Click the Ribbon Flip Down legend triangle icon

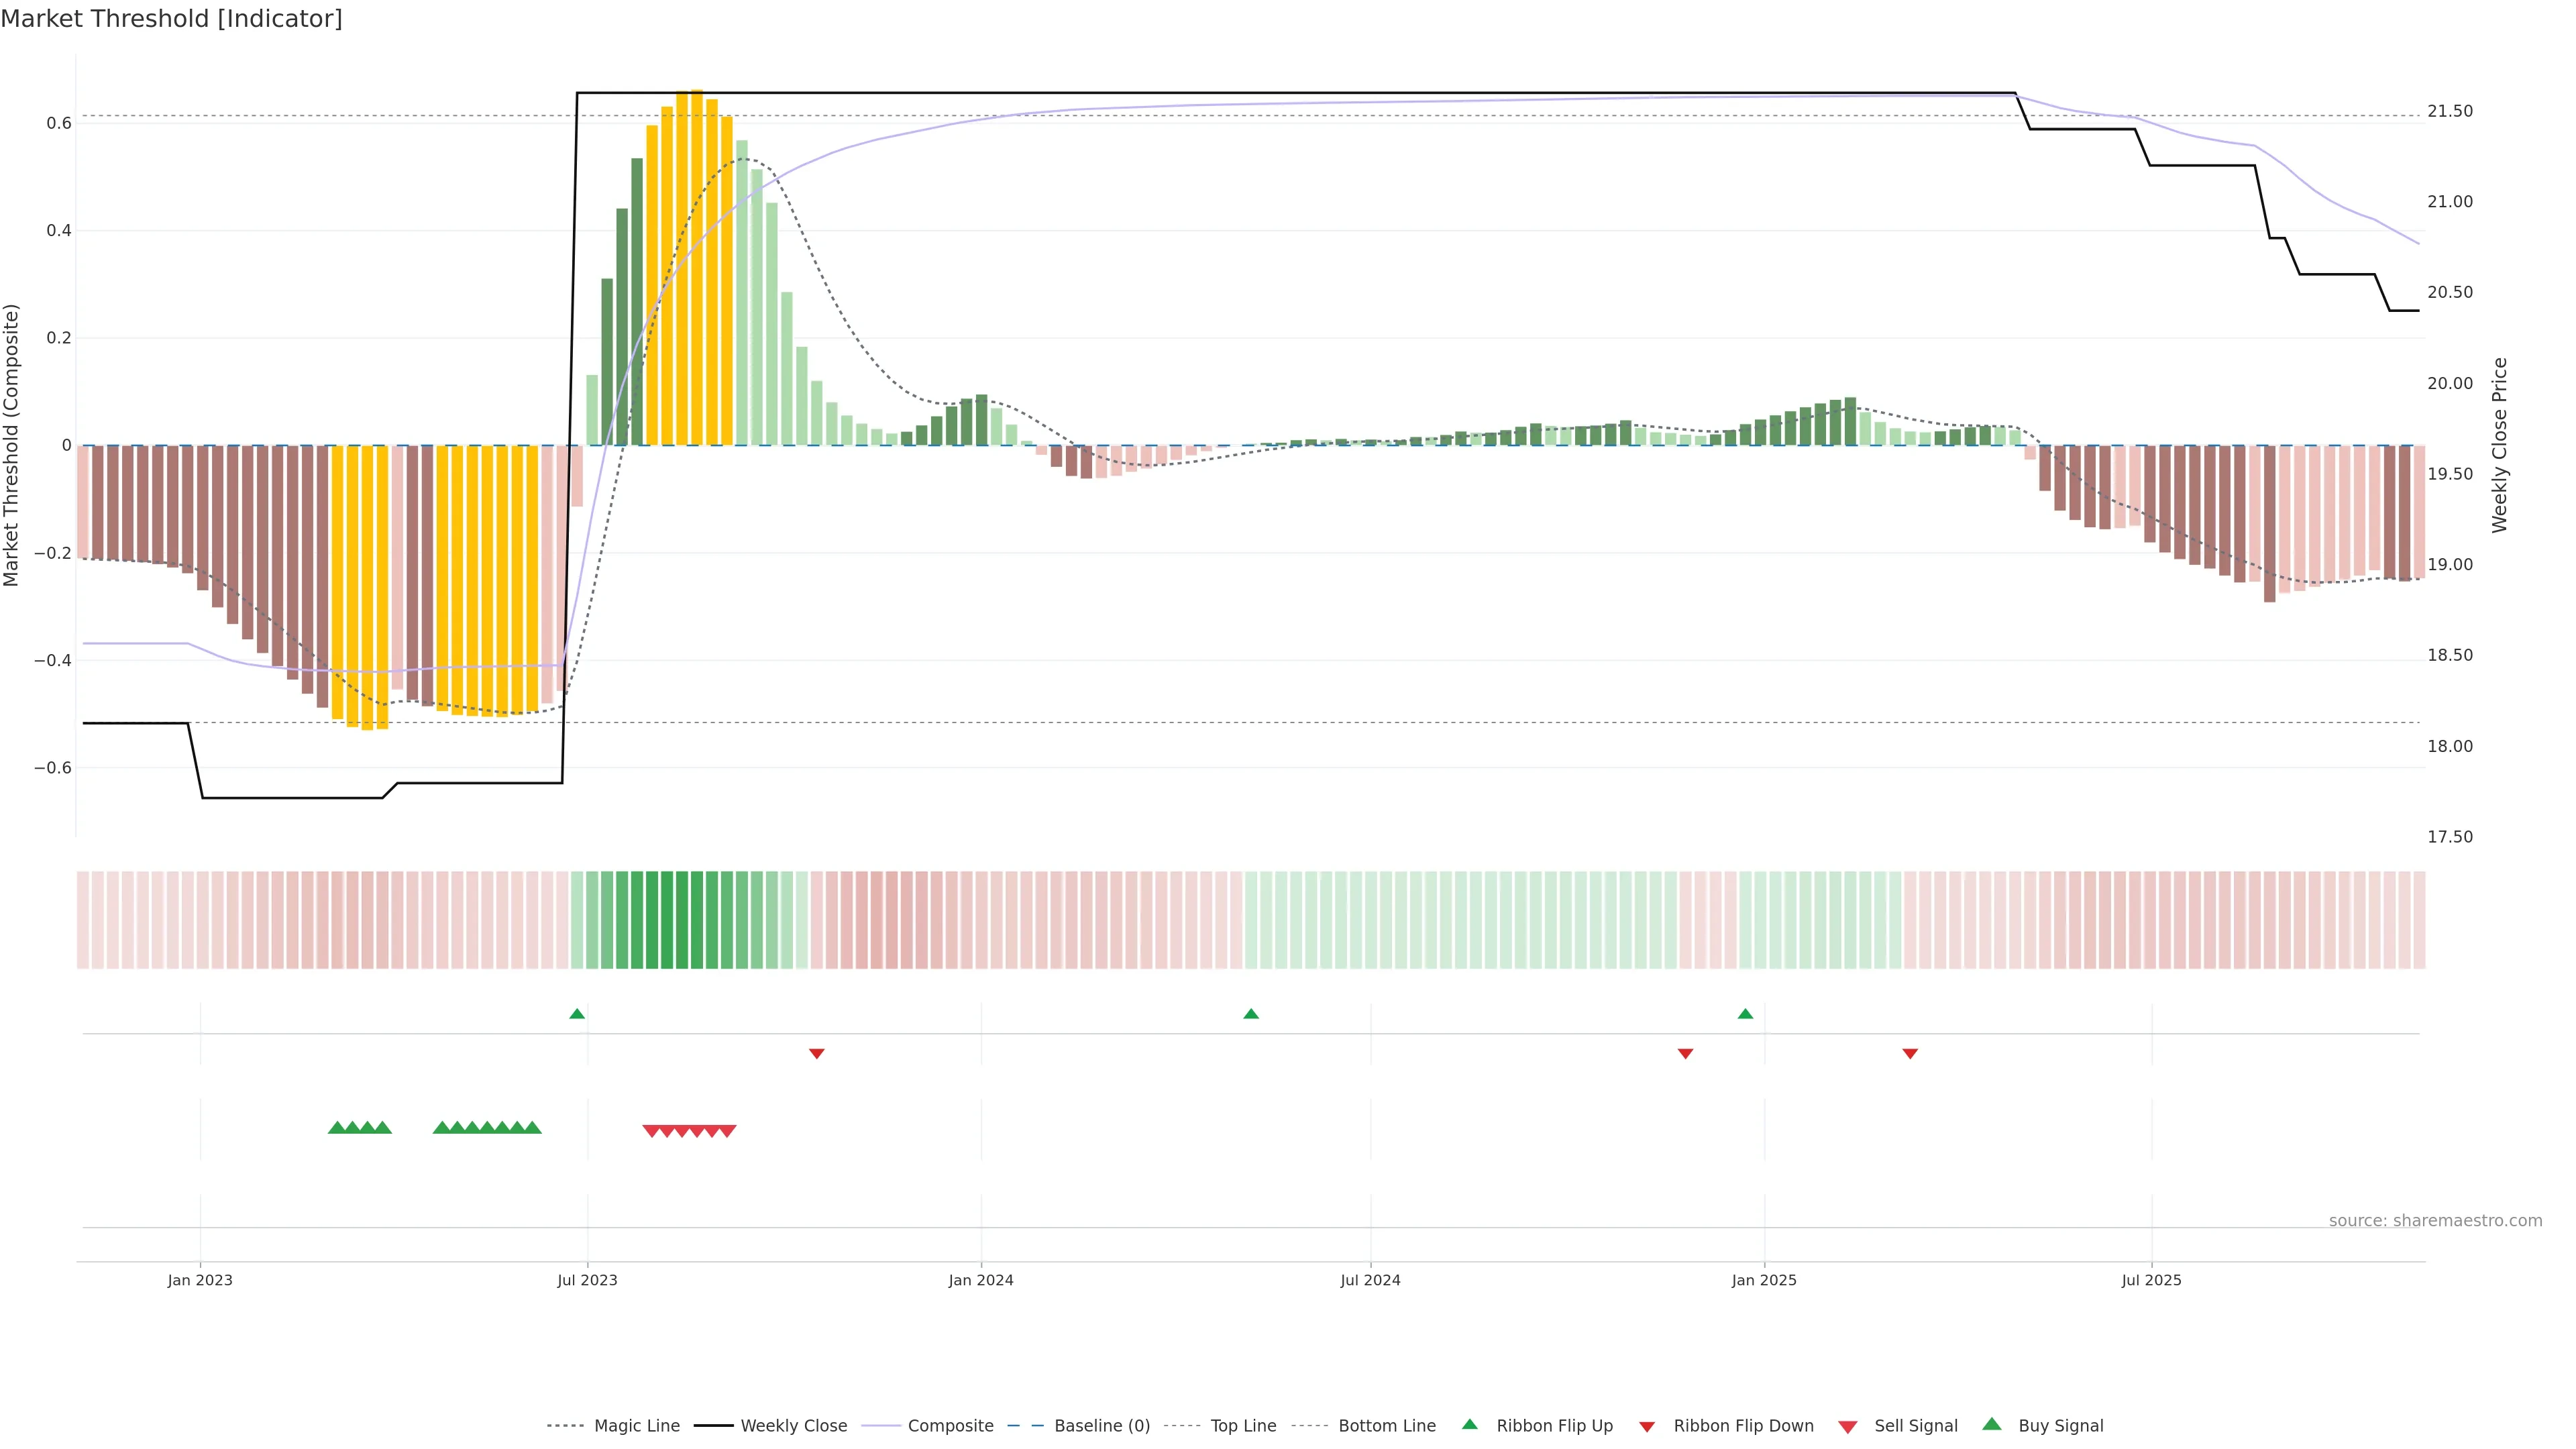1647,1427
